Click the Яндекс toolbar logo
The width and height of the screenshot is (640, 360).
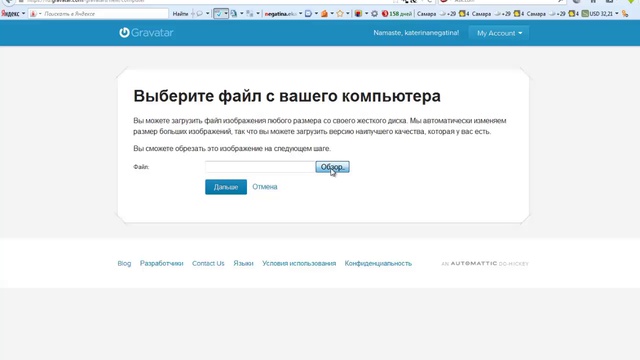click(x=10, y=14)
